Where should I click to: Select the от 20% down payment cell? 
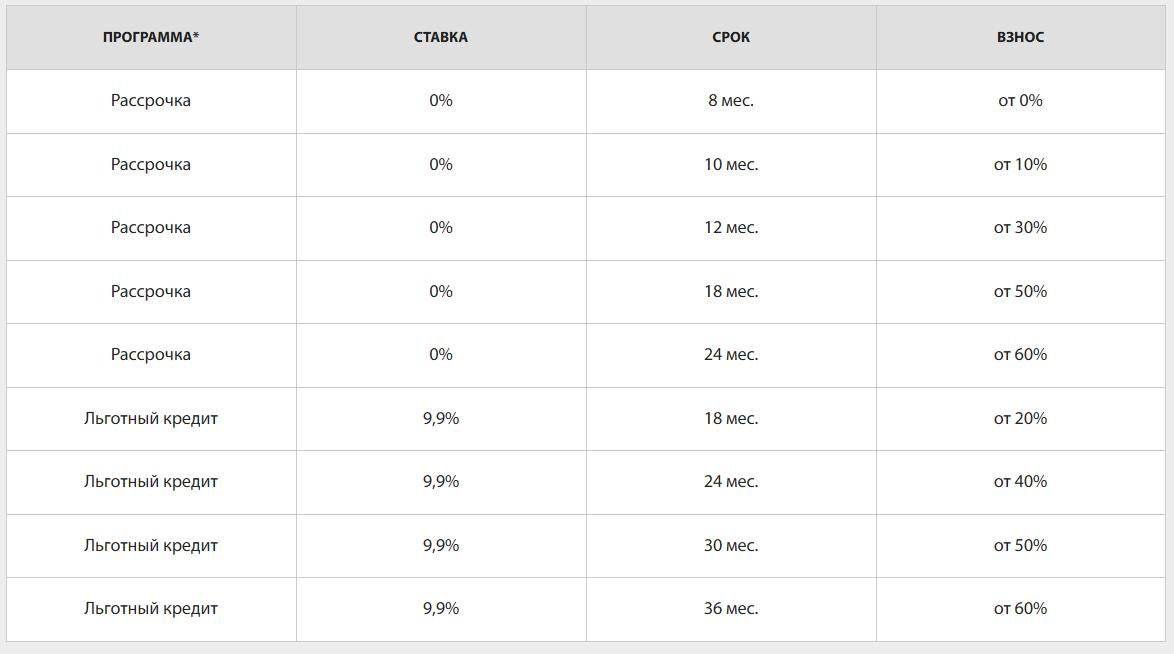[1020, 419]
